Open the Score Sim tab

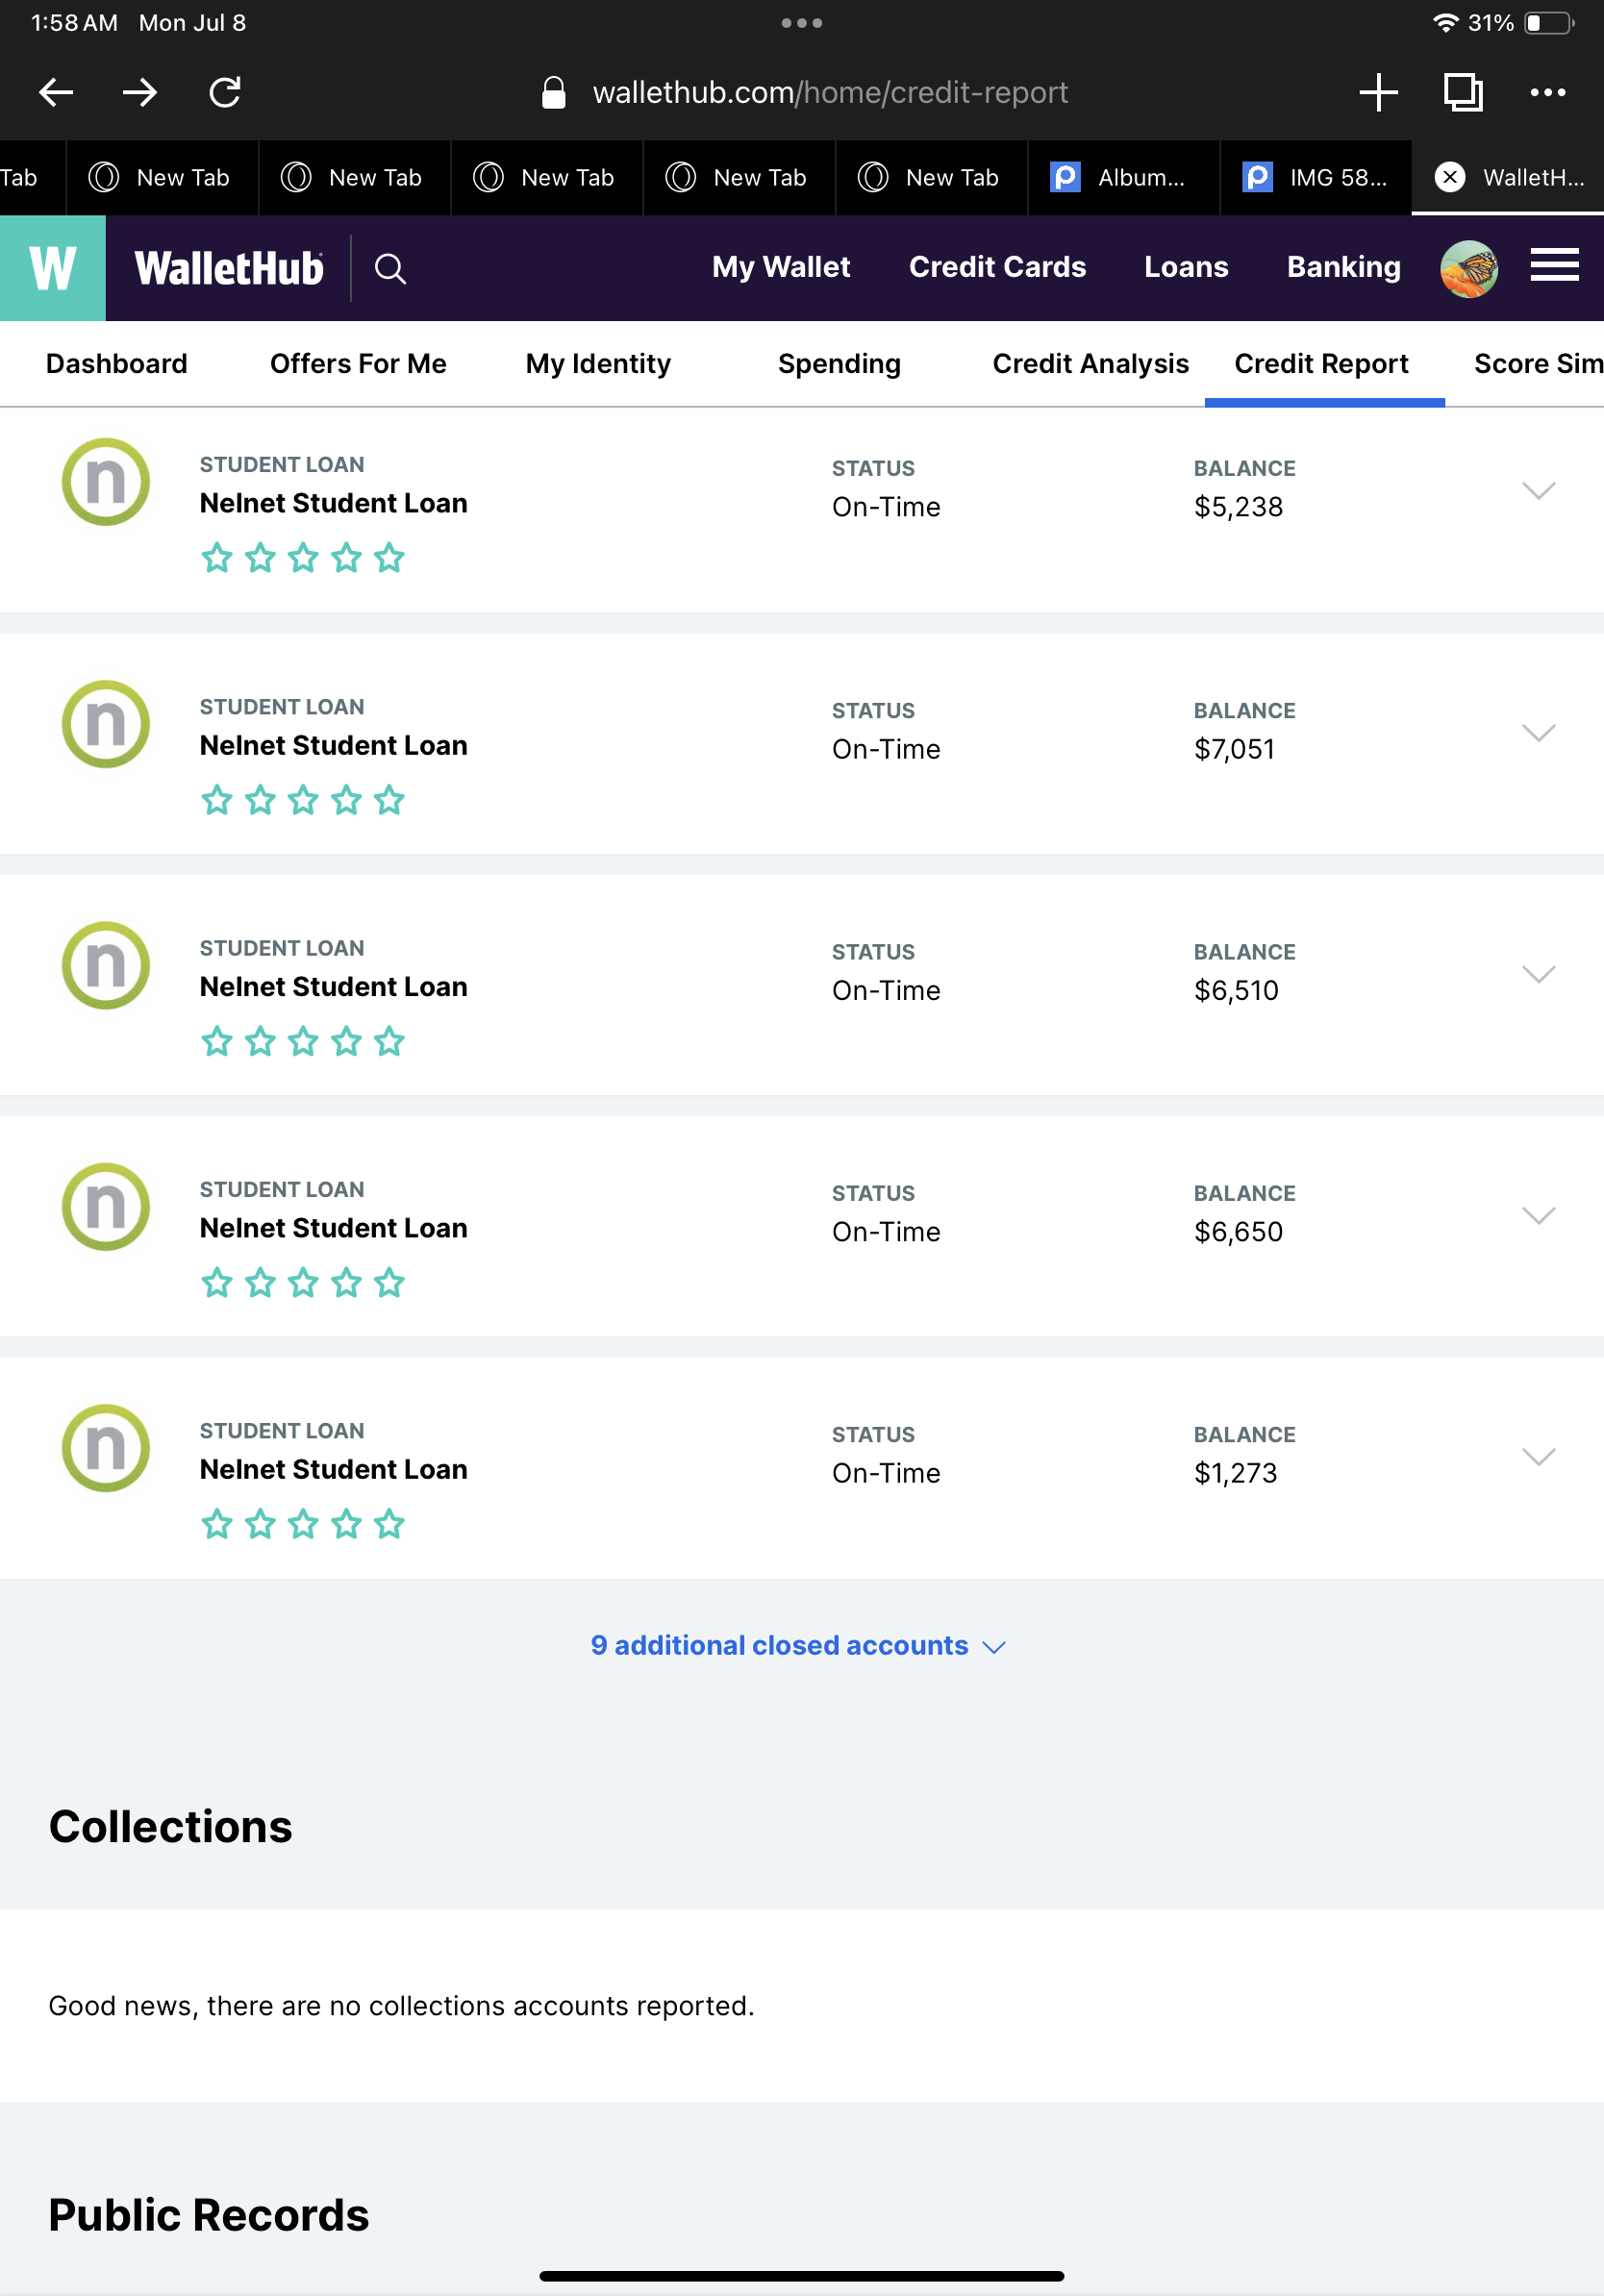pos(1538,363)
